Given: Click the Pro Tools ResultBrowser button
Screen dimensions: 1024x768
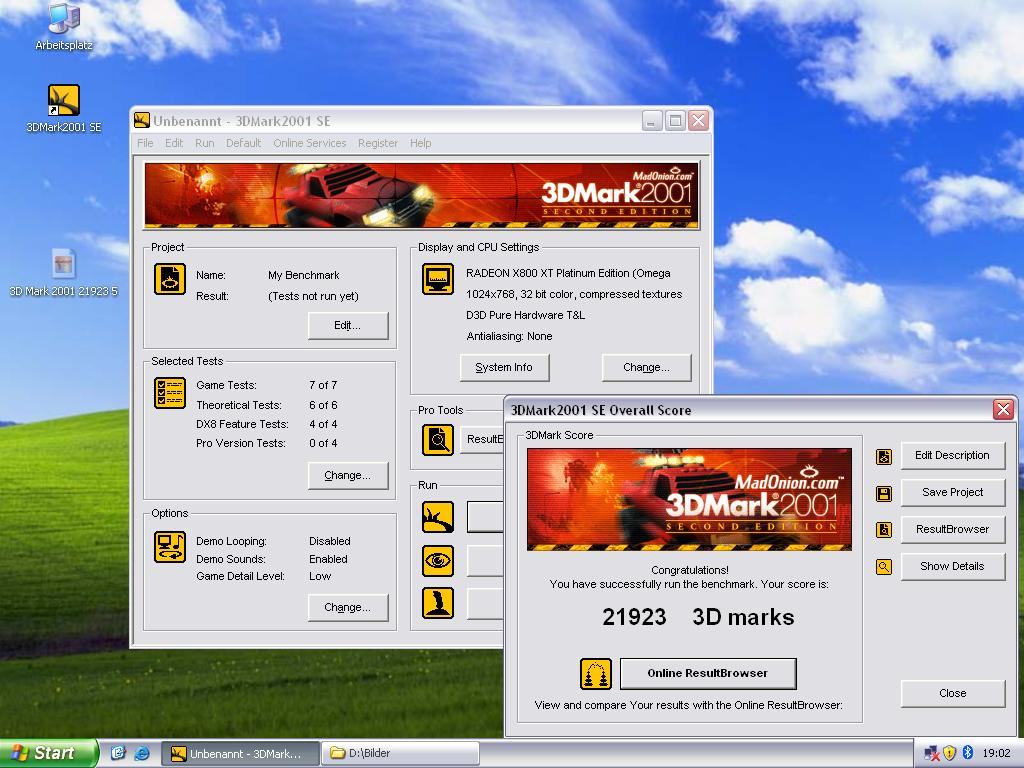Looking at the screenshot, I should tap(483, 440).
